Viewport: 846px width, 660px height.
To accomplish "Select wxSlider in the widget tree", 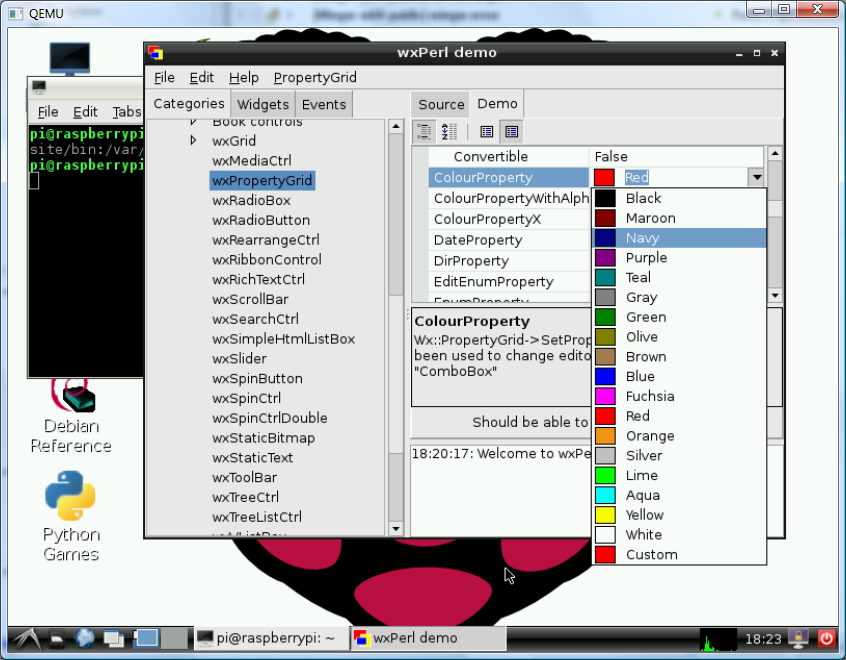I will [x=239, y=359].
